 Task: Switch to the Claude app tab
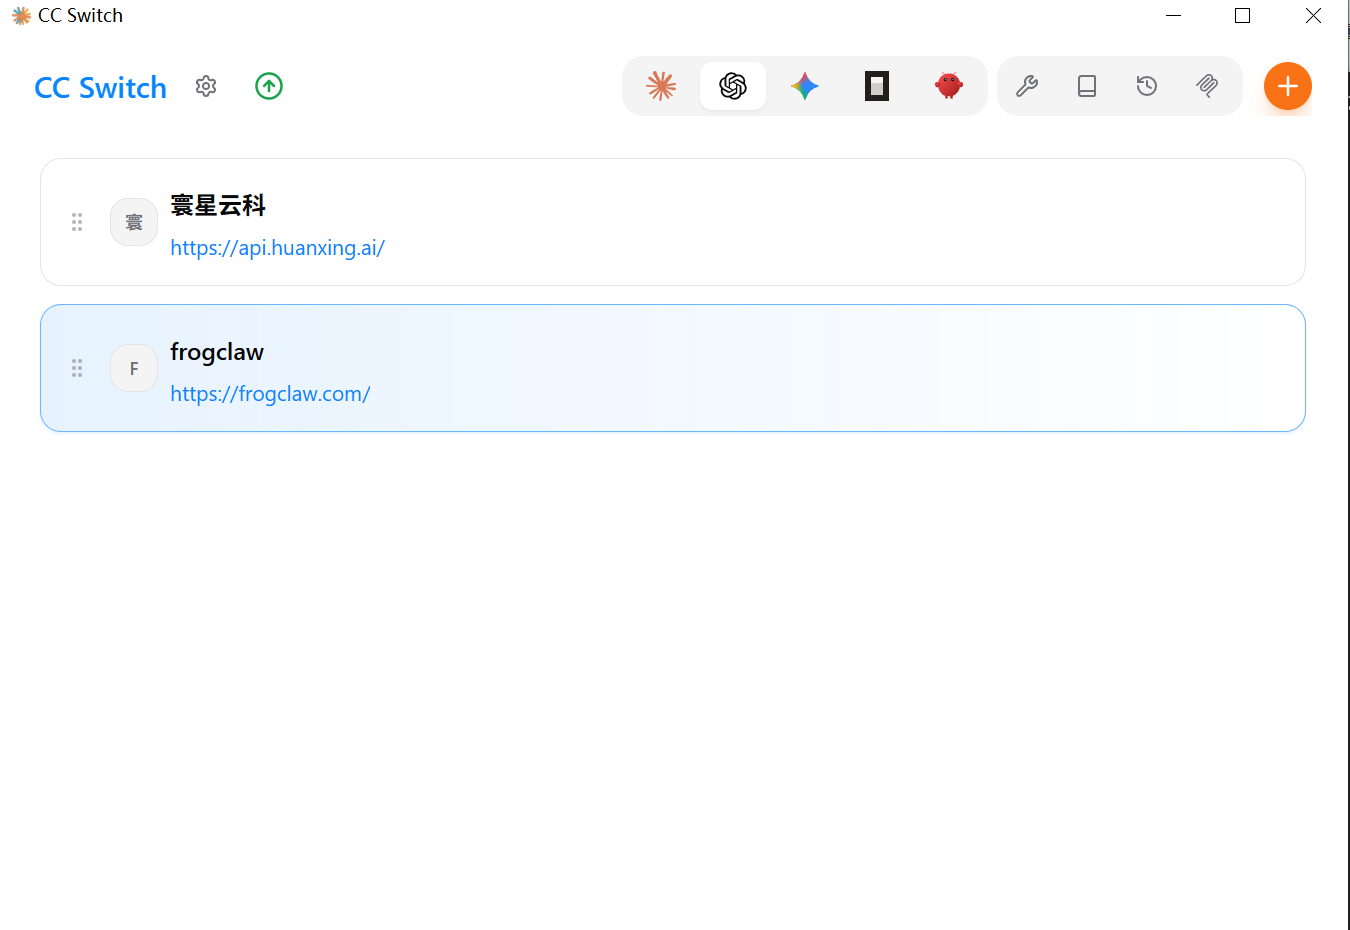[661, 86]
